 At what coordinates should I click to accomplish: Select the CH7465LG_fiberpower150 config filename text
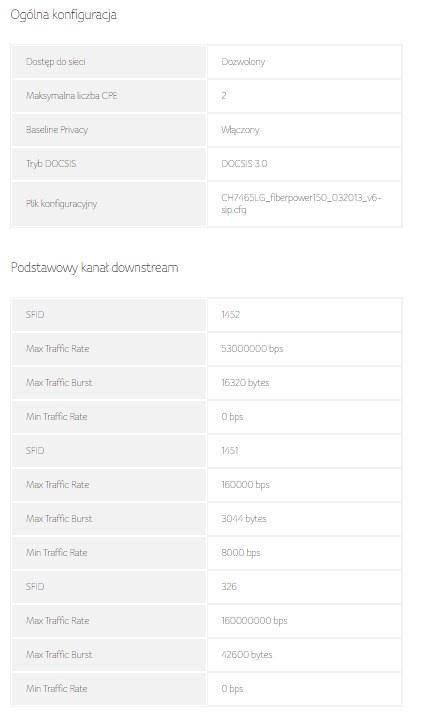tap(301, 204)
